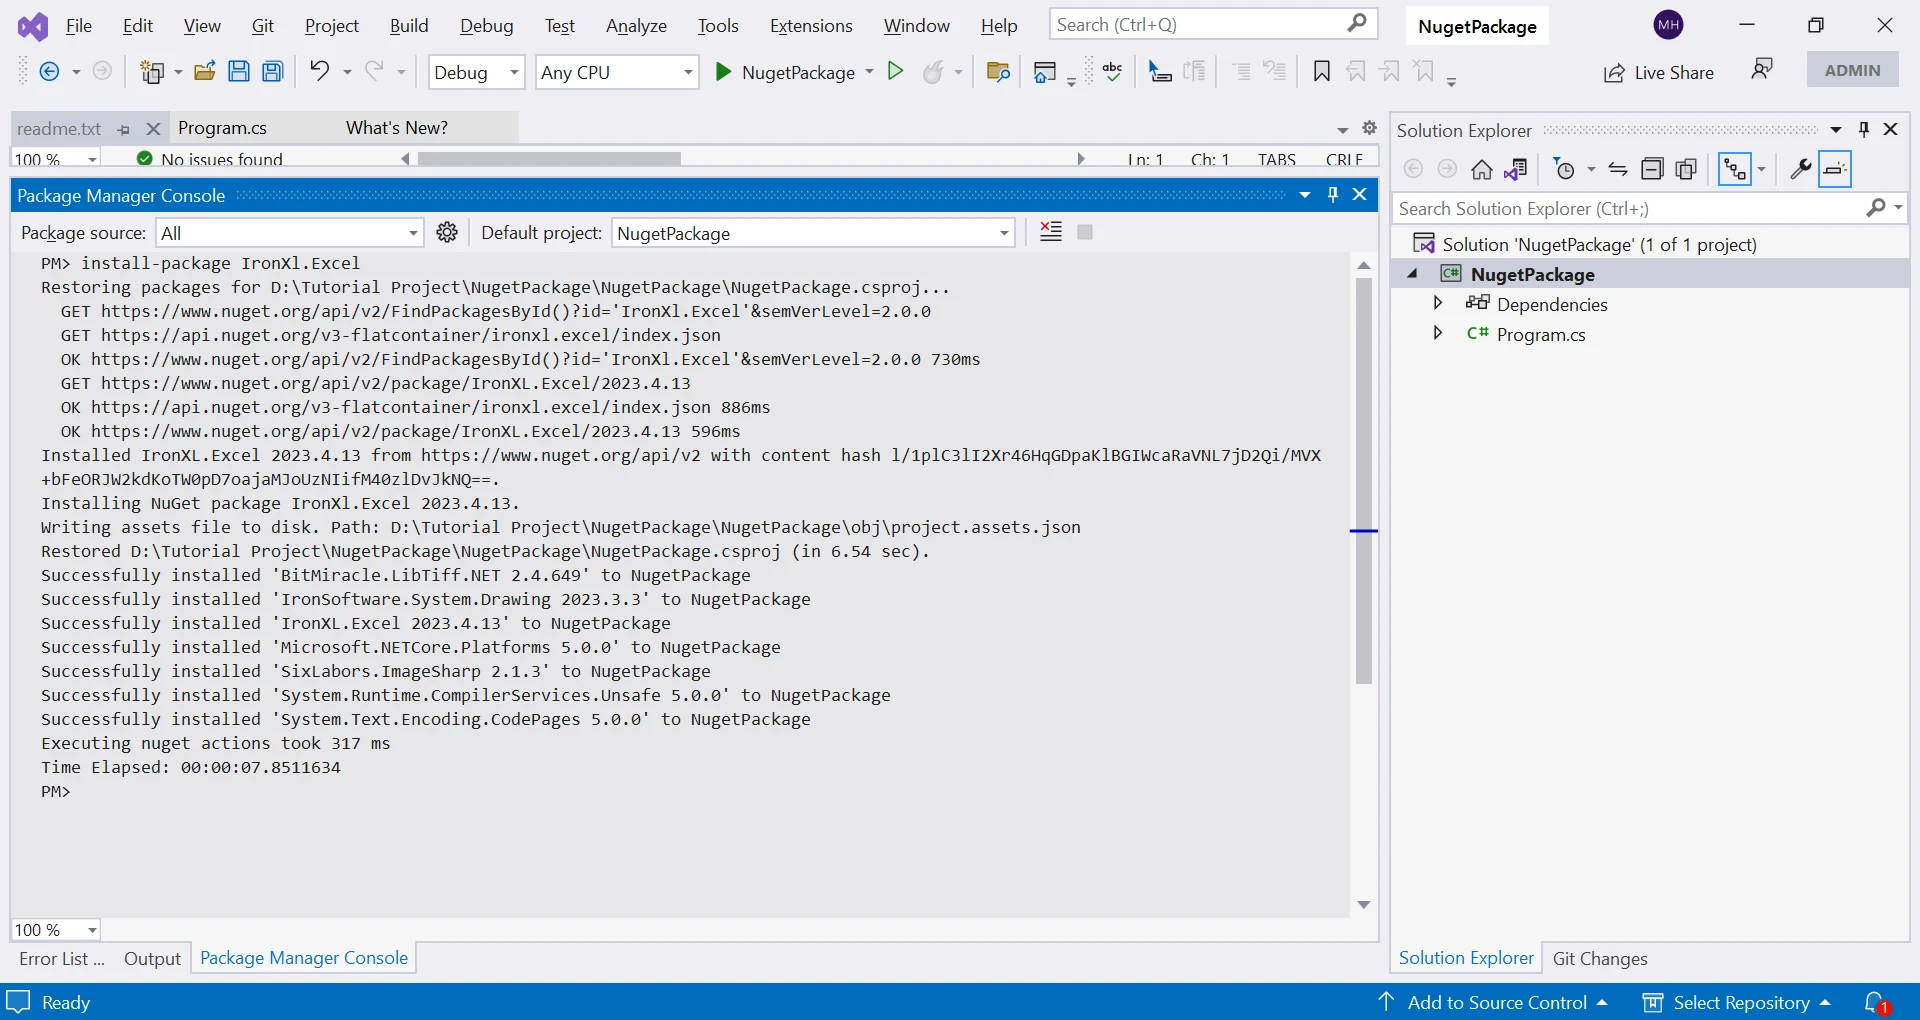The image size is (1920, 1020).
Task: Toggle file nesting view in Solution Explorer
Action: coord(1735,169)
